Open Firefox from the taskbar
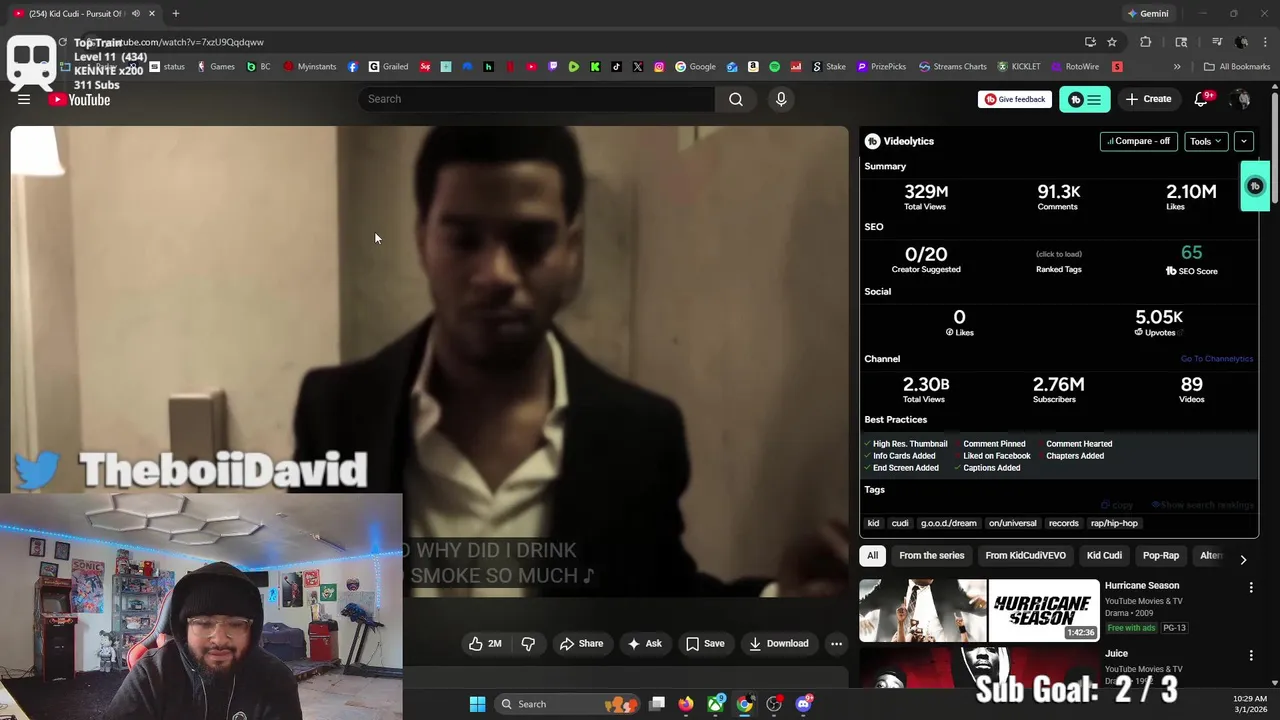Screen dimensions: 1280x720 coord(685,704)
